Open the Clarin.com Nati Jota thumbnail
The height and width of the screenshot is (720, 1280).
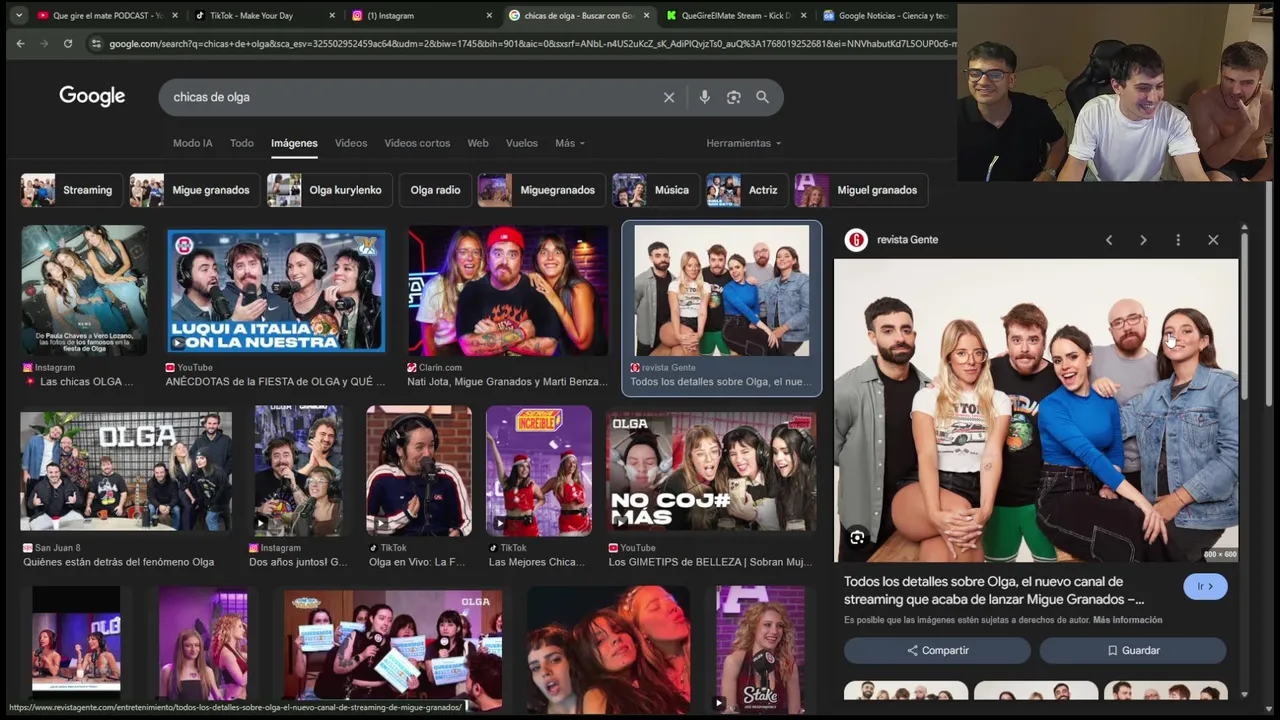click(507, 290)
